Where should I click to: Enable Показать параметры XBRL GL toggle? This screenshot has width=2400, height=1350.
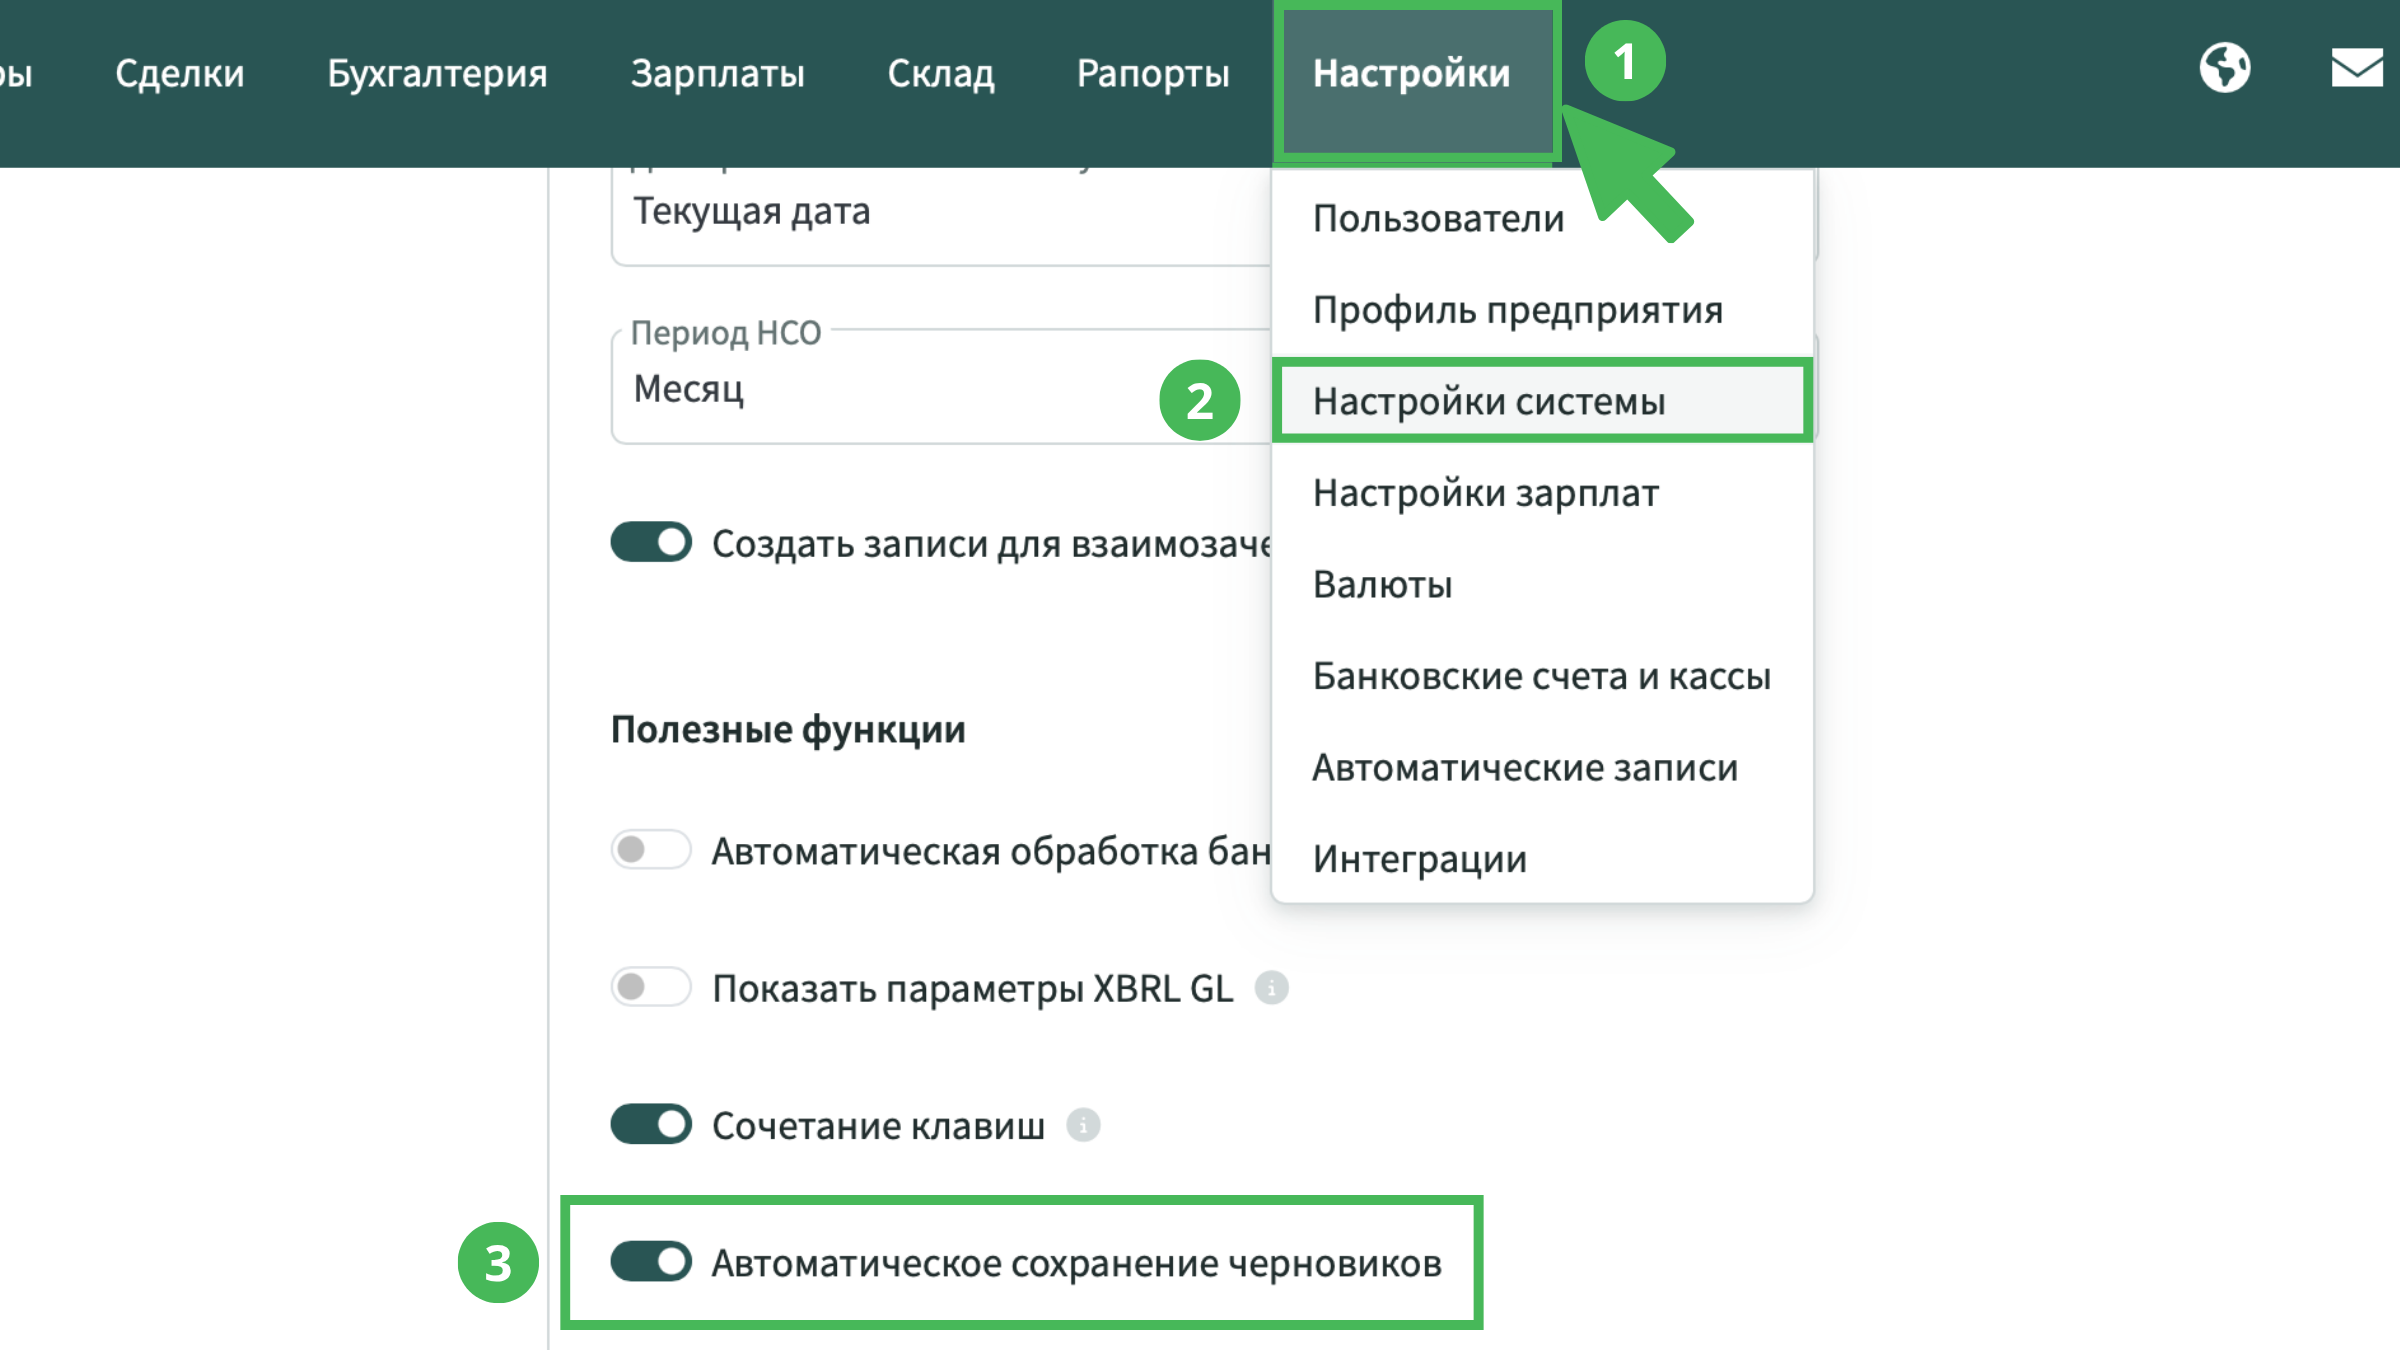651,988
